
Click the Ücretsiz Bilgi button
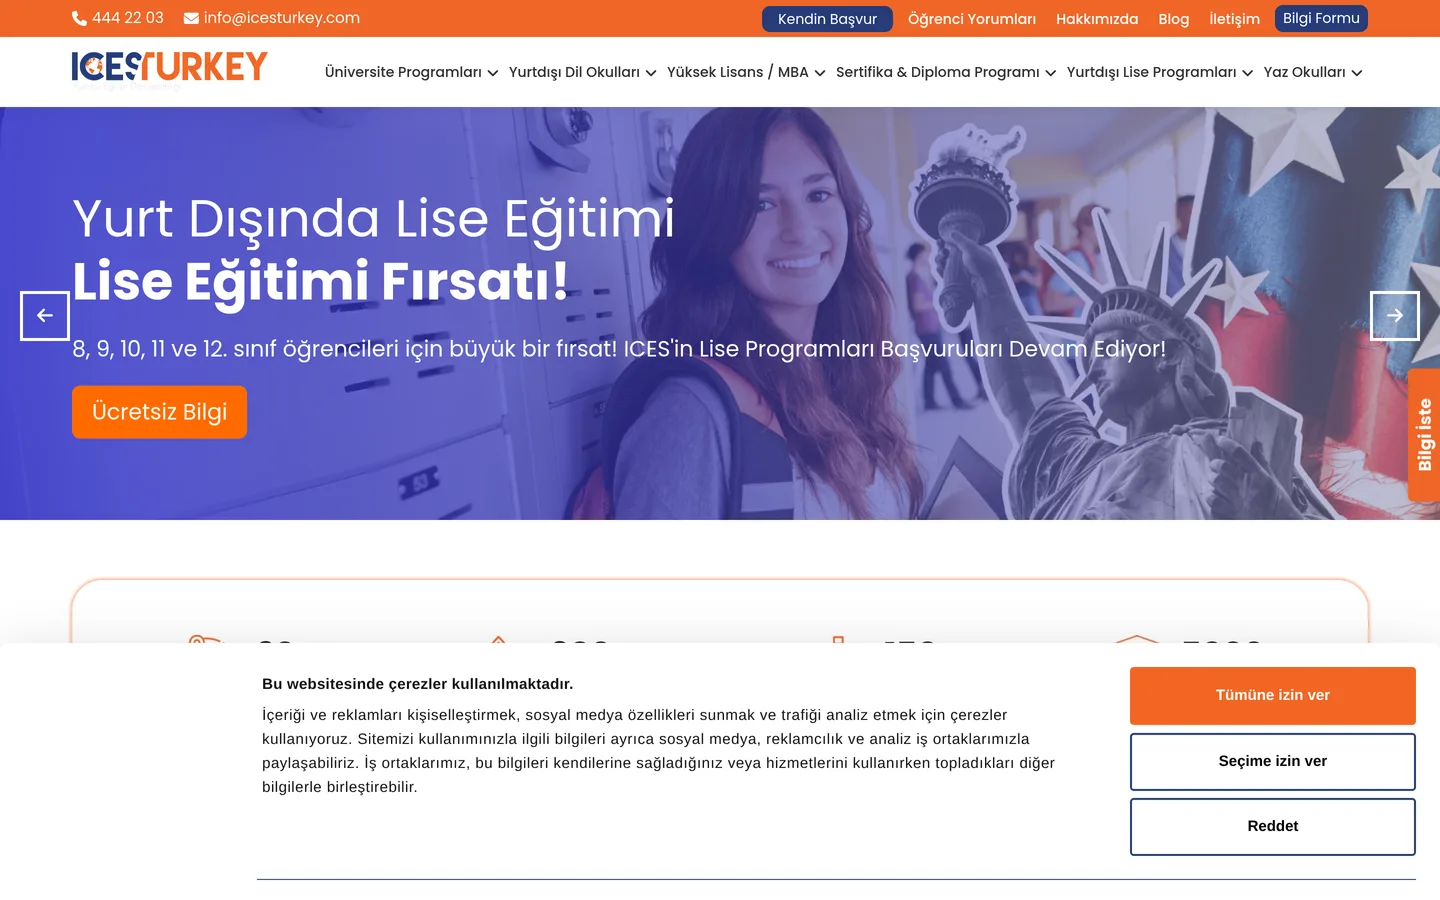pyautogui.click(x=159, y=412)
